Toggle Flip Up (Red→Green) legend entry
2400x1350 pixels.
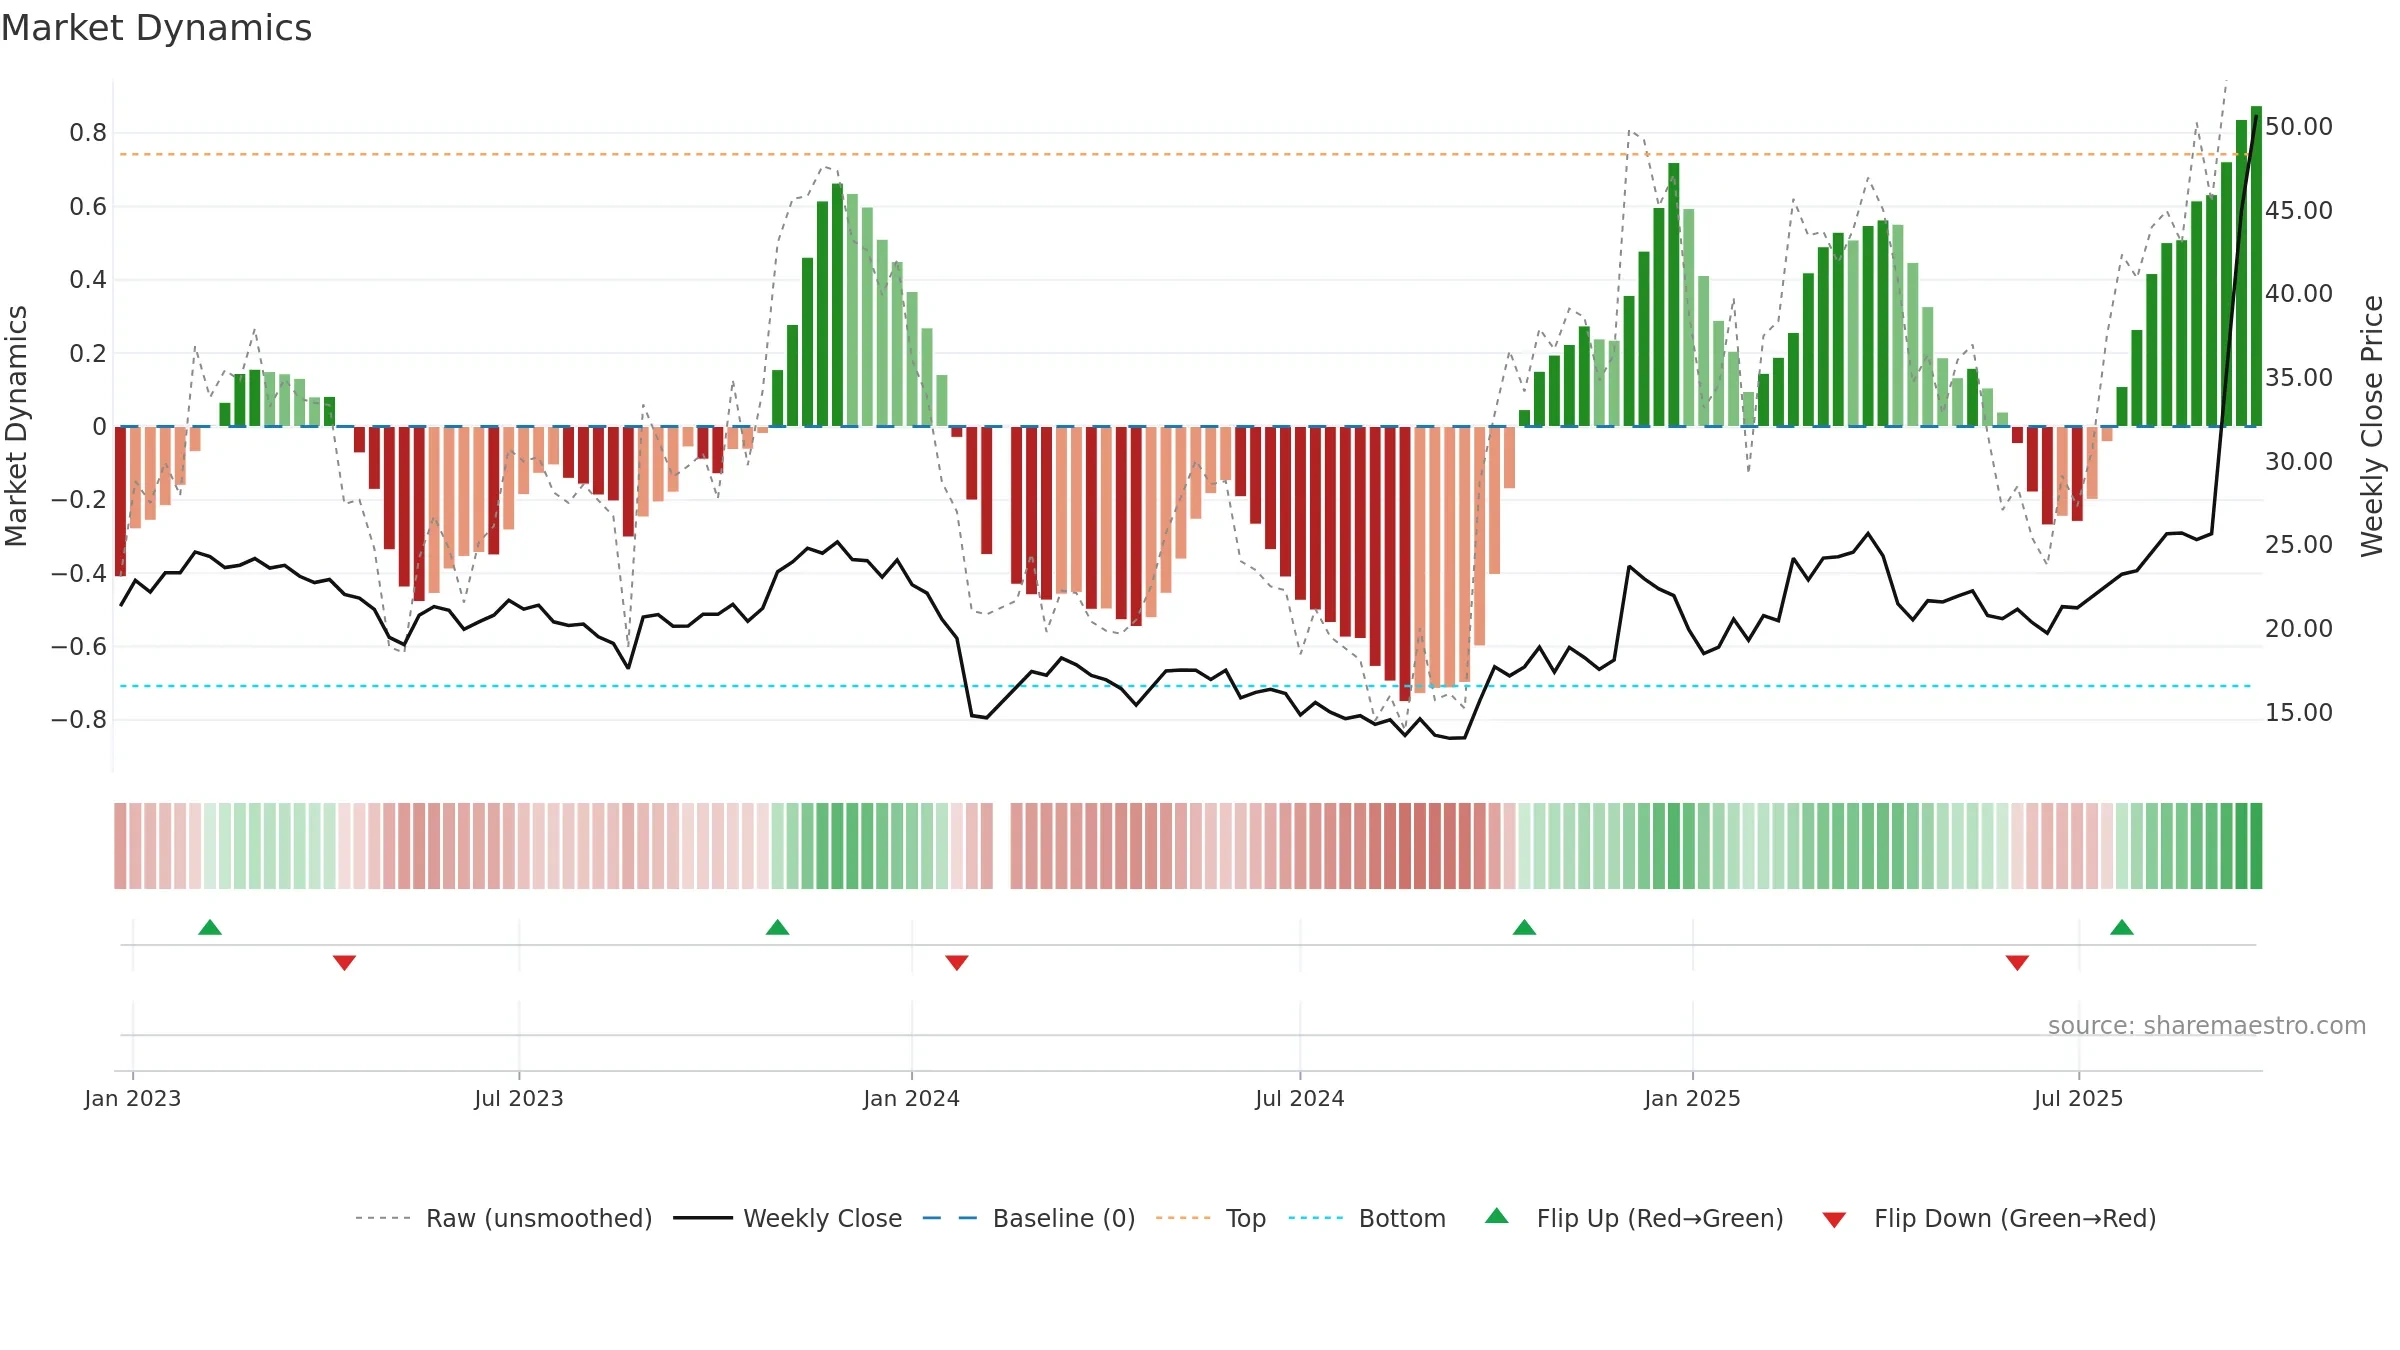pyautogui.click(x=1634, y=1218)
